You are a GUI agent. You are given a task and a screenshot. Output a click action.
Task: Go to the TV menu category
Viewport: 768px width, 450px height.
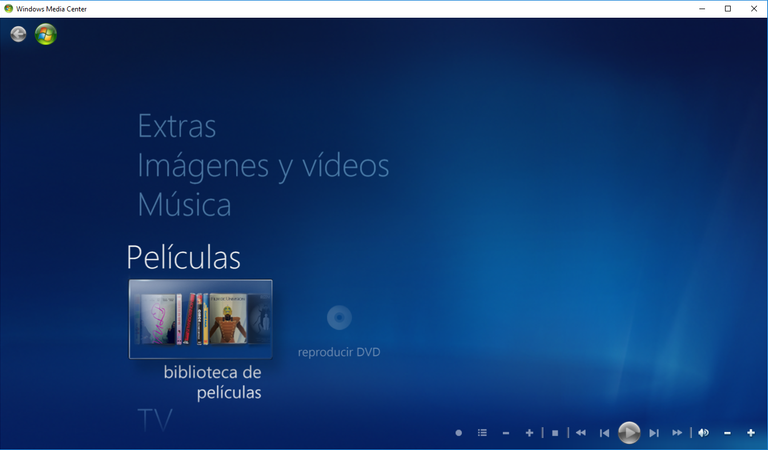point(155,420)
